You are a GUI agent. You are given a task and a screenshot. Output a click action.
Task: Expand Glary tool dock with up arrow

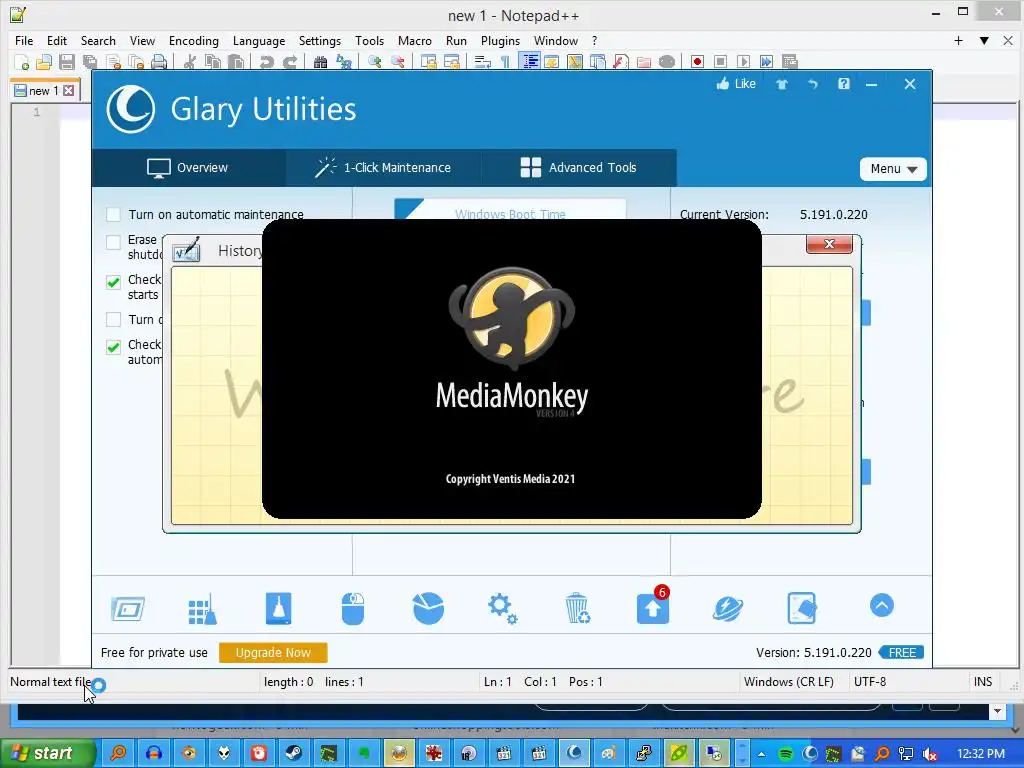[882, 605]
